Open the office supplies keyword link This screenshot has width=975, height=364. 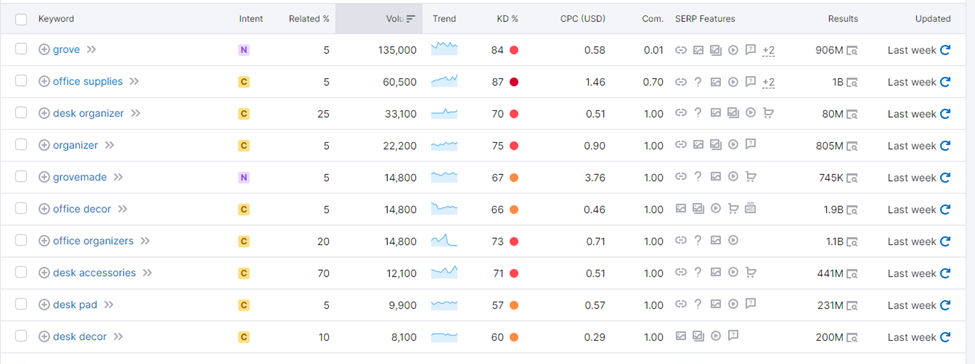(x=88, y=82)
